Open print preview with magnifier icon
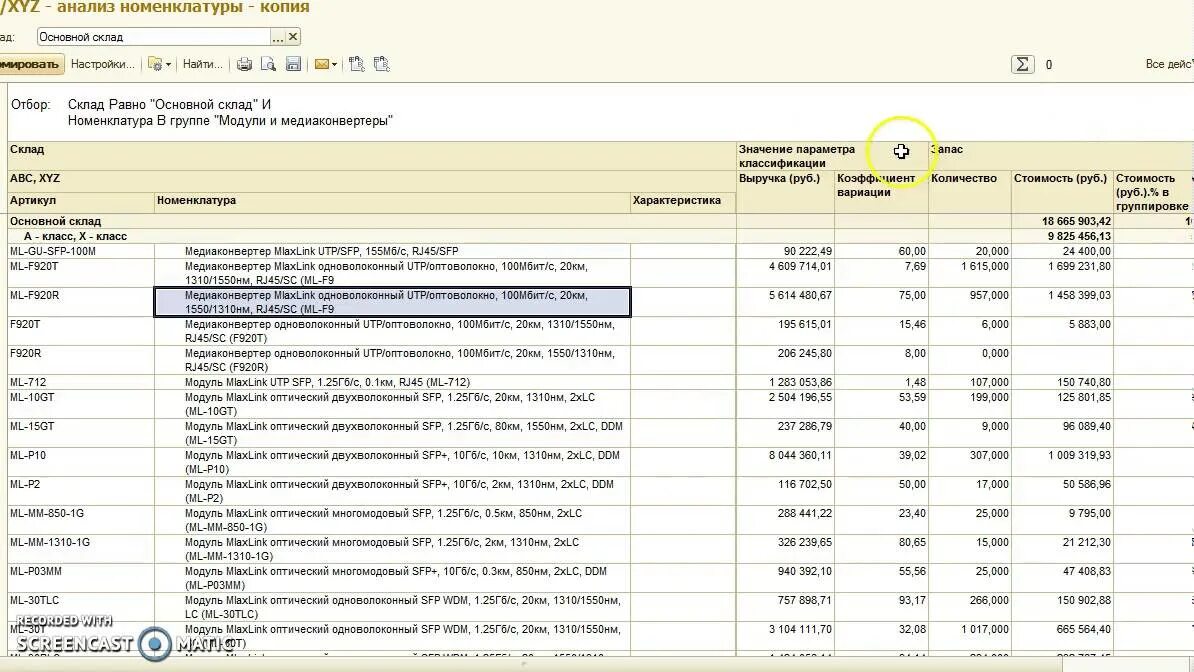The image size is (1194, 672). [x=268, y=65]
